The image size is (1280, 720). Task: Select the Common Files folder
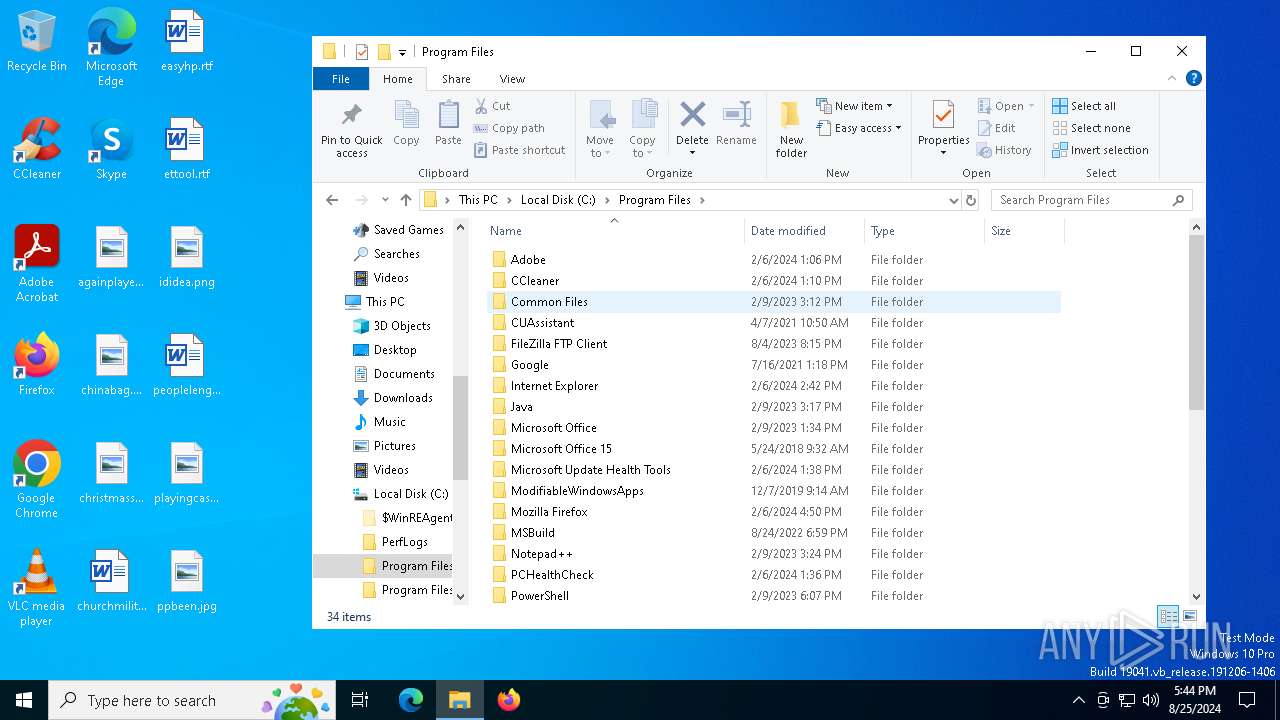pyautogui.click(x=773, y=302)
